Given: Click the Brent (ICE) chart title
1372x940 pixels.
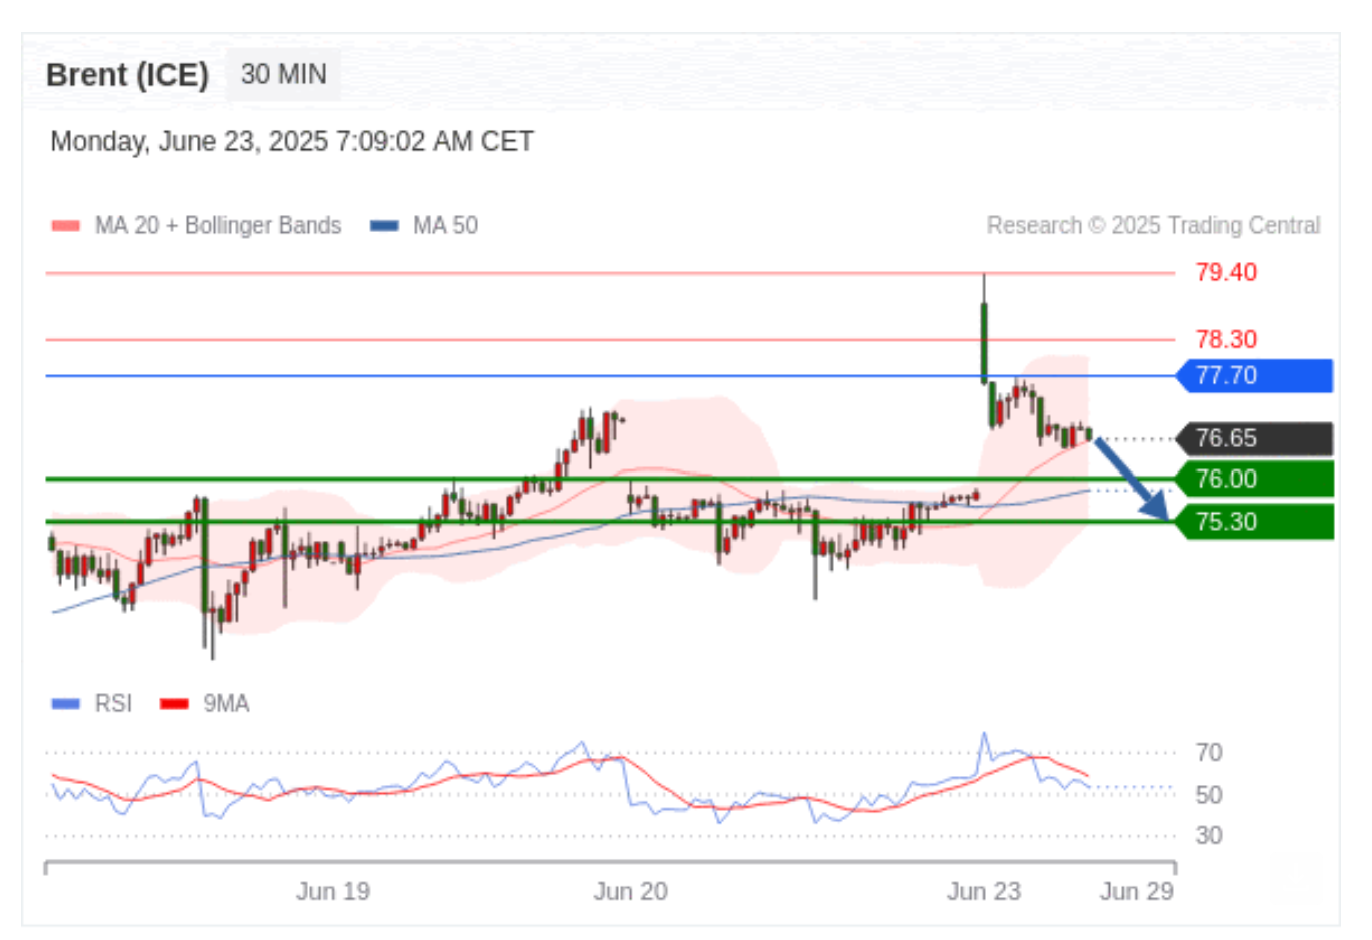Looking at the screenshot, I should (127, 75).
